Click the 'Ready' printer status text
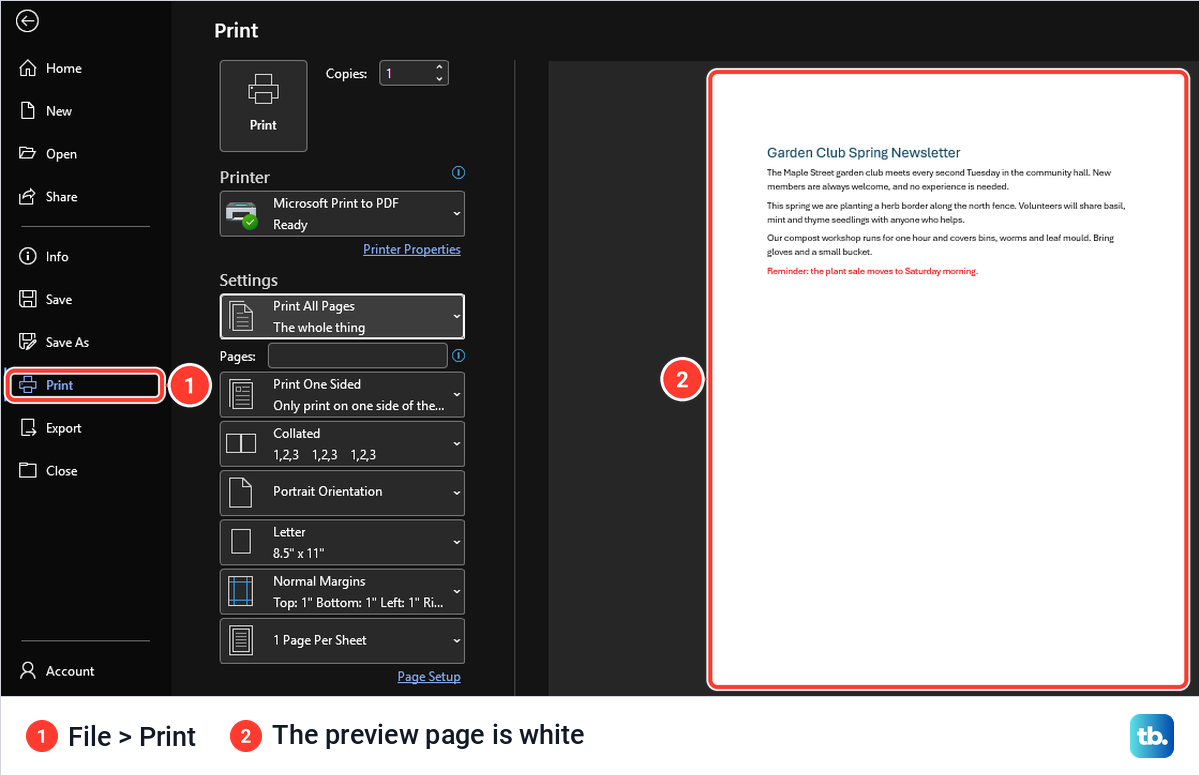1200x776 pixels. pos(290,225)
